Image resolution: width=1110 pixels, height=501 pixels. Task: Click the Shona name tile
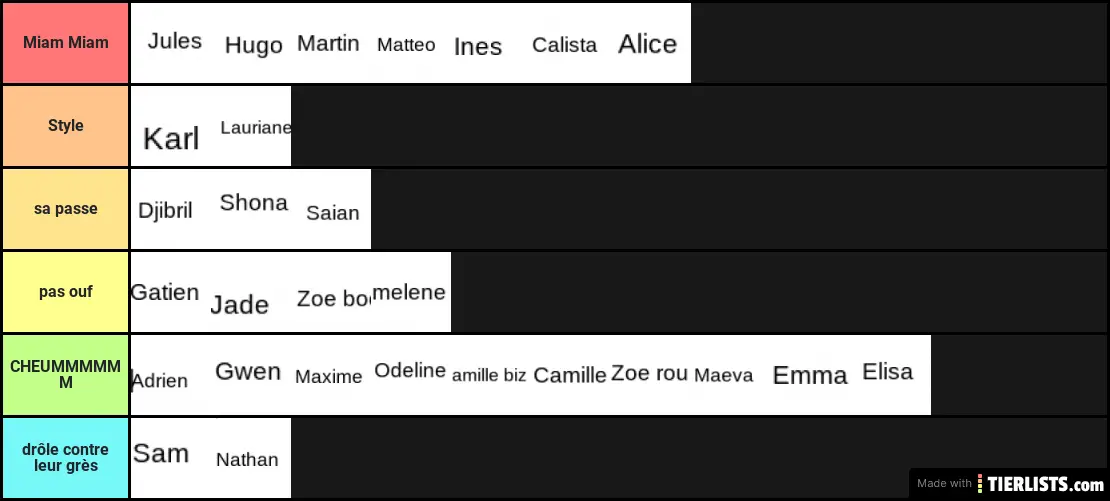(x=252, y=205)
